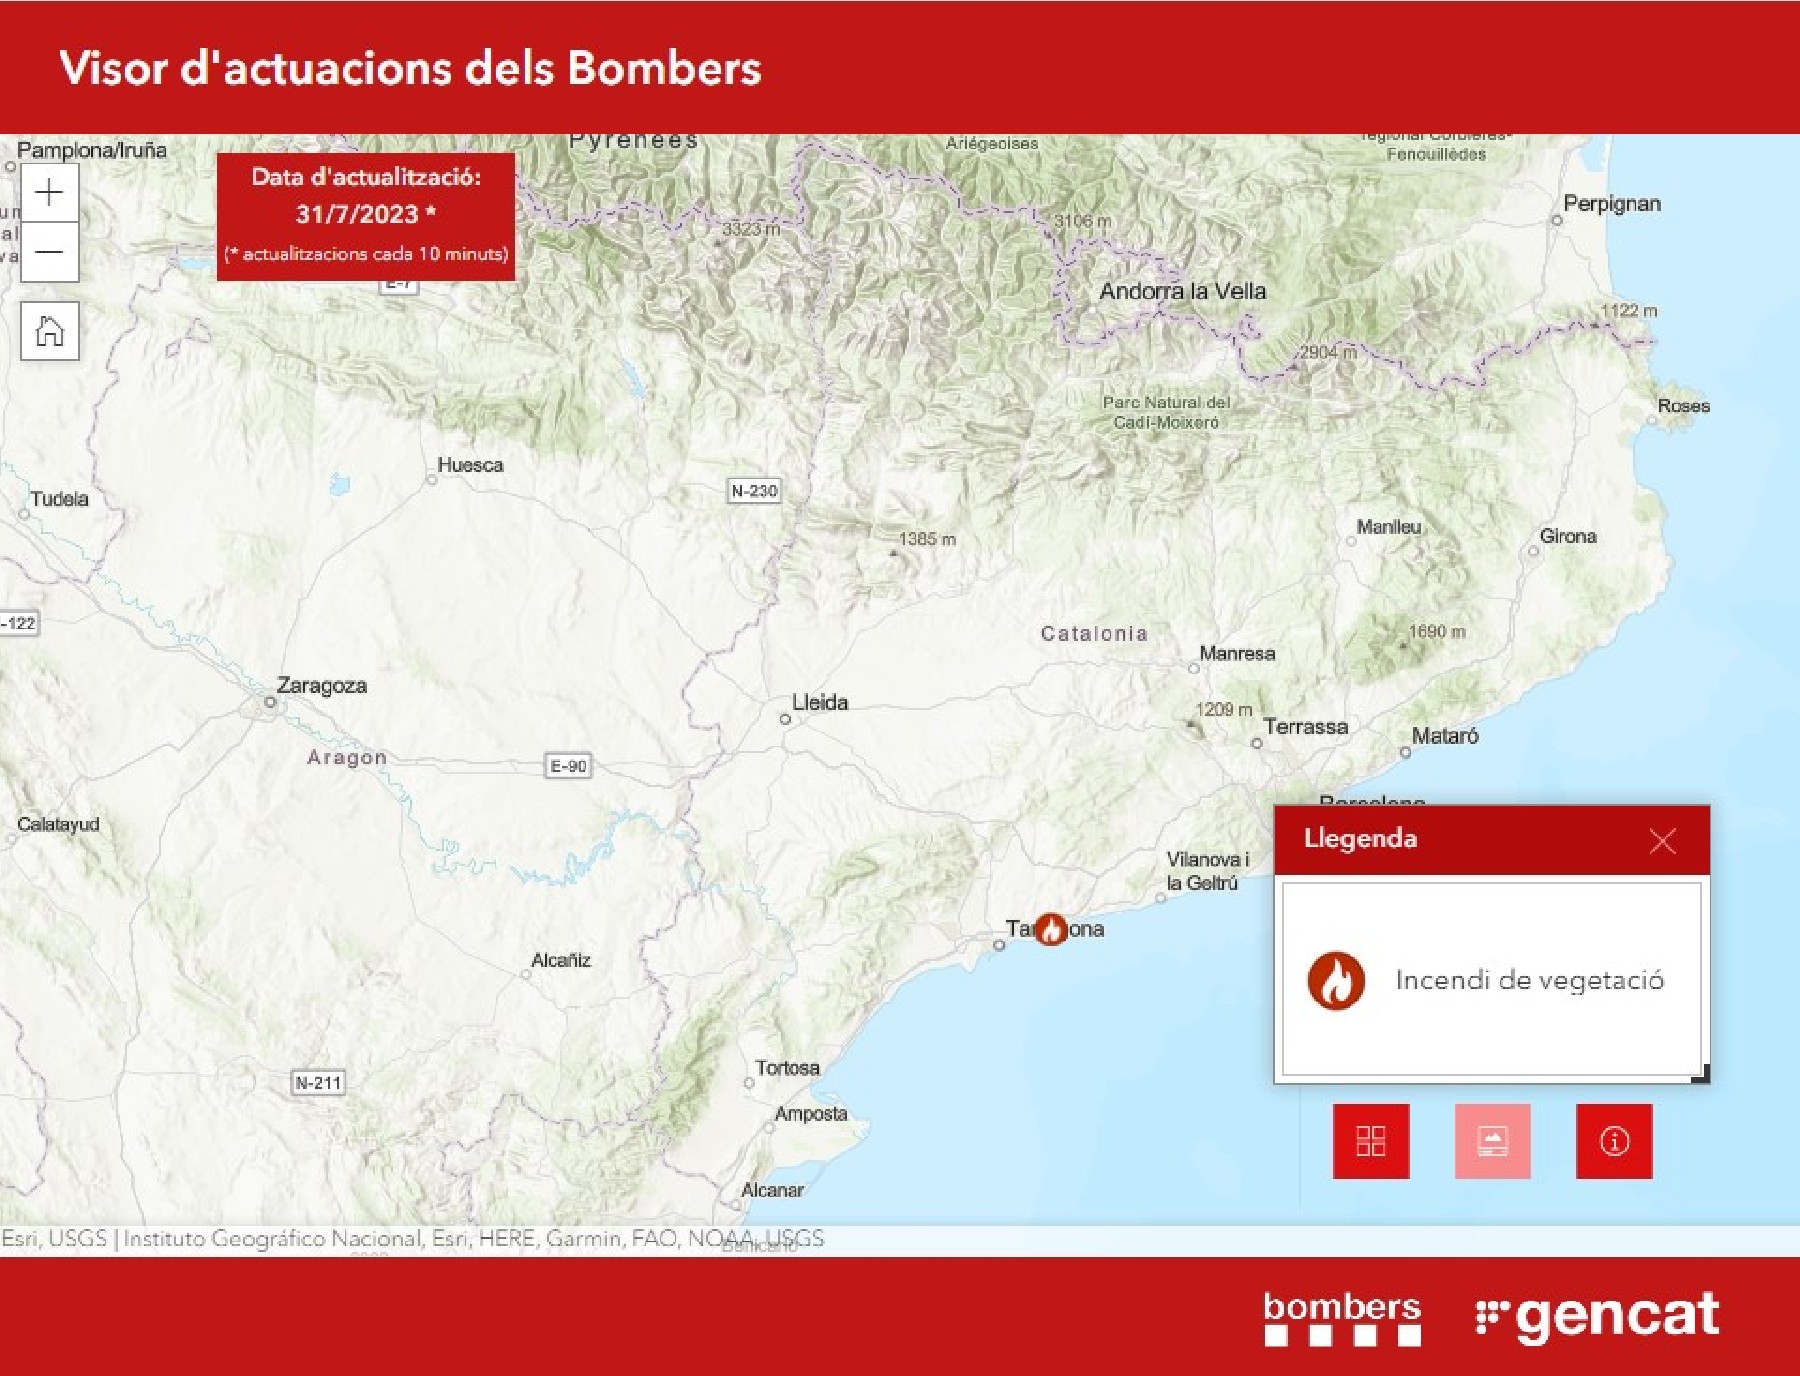Open the information widget button
1800x1376 pixels.
coord(1614,1141)
